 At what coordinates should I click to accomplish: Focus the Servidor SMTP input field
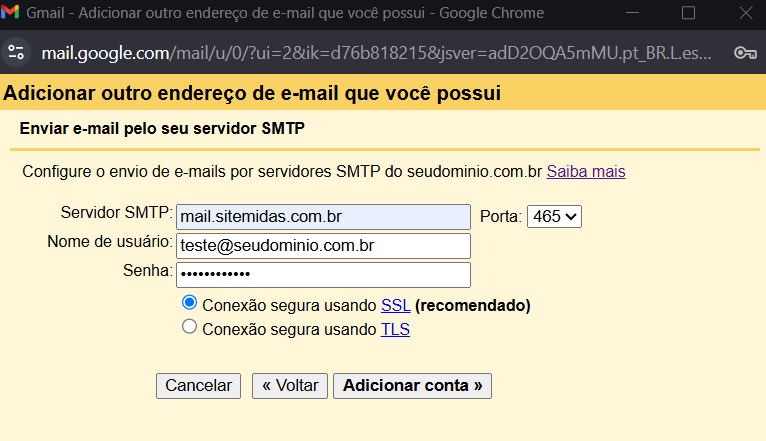(322, 216)
